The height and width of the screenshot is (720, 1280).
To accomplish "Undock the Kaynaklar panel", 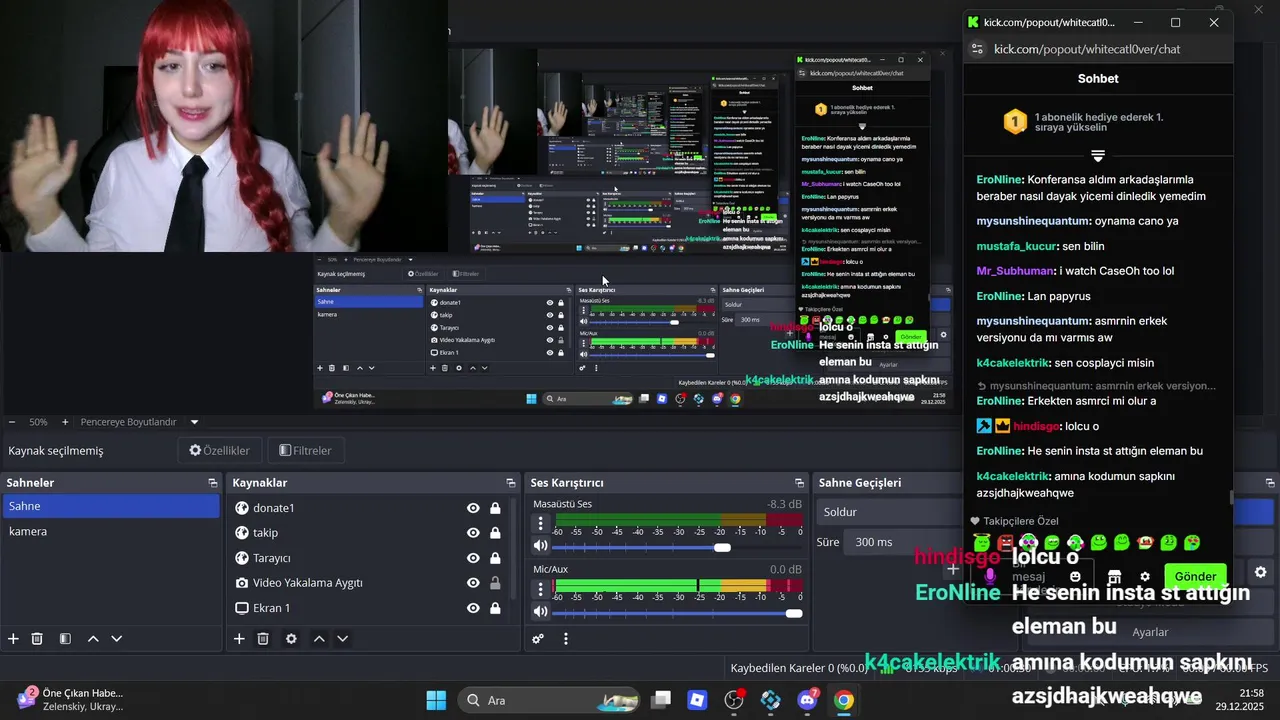I will tap(510, 483).
